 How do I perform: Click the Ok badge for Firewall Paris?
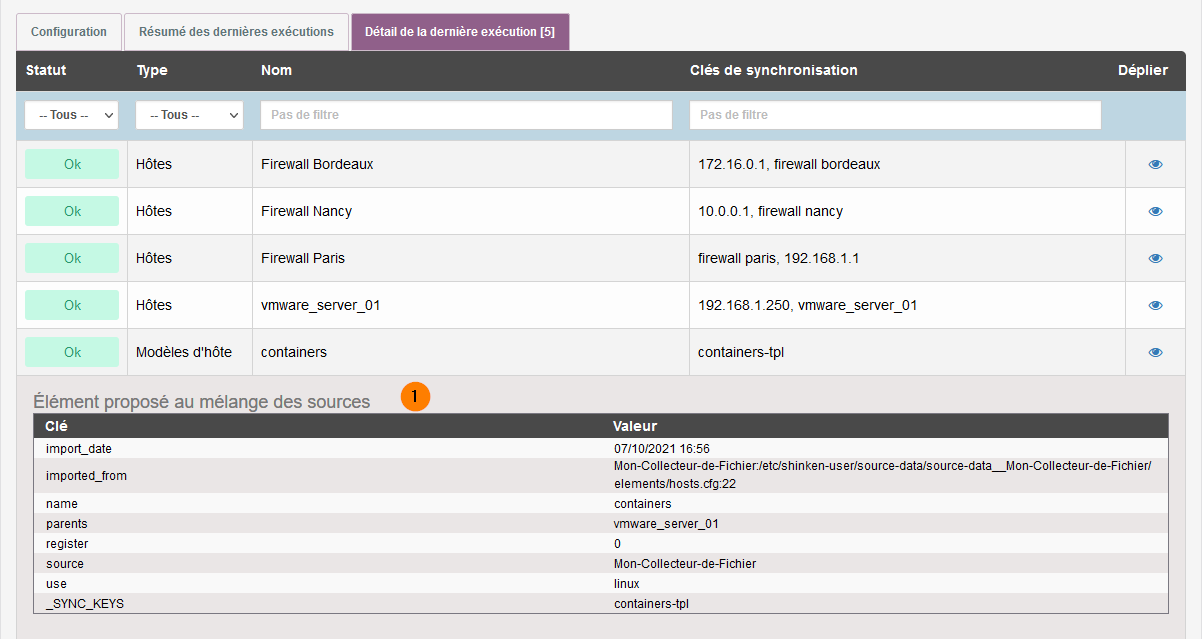pos(72,259)
